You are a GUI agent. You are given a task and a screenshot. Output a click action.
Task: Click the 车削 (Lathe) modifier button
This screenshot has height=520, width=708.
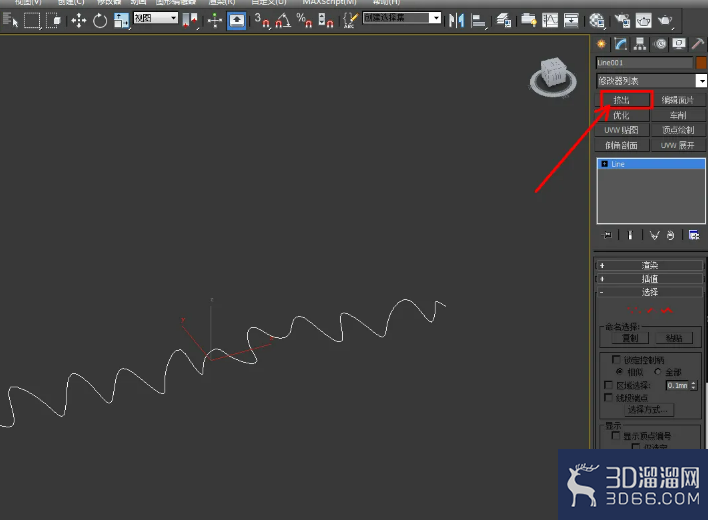click(x=677, y=115)
